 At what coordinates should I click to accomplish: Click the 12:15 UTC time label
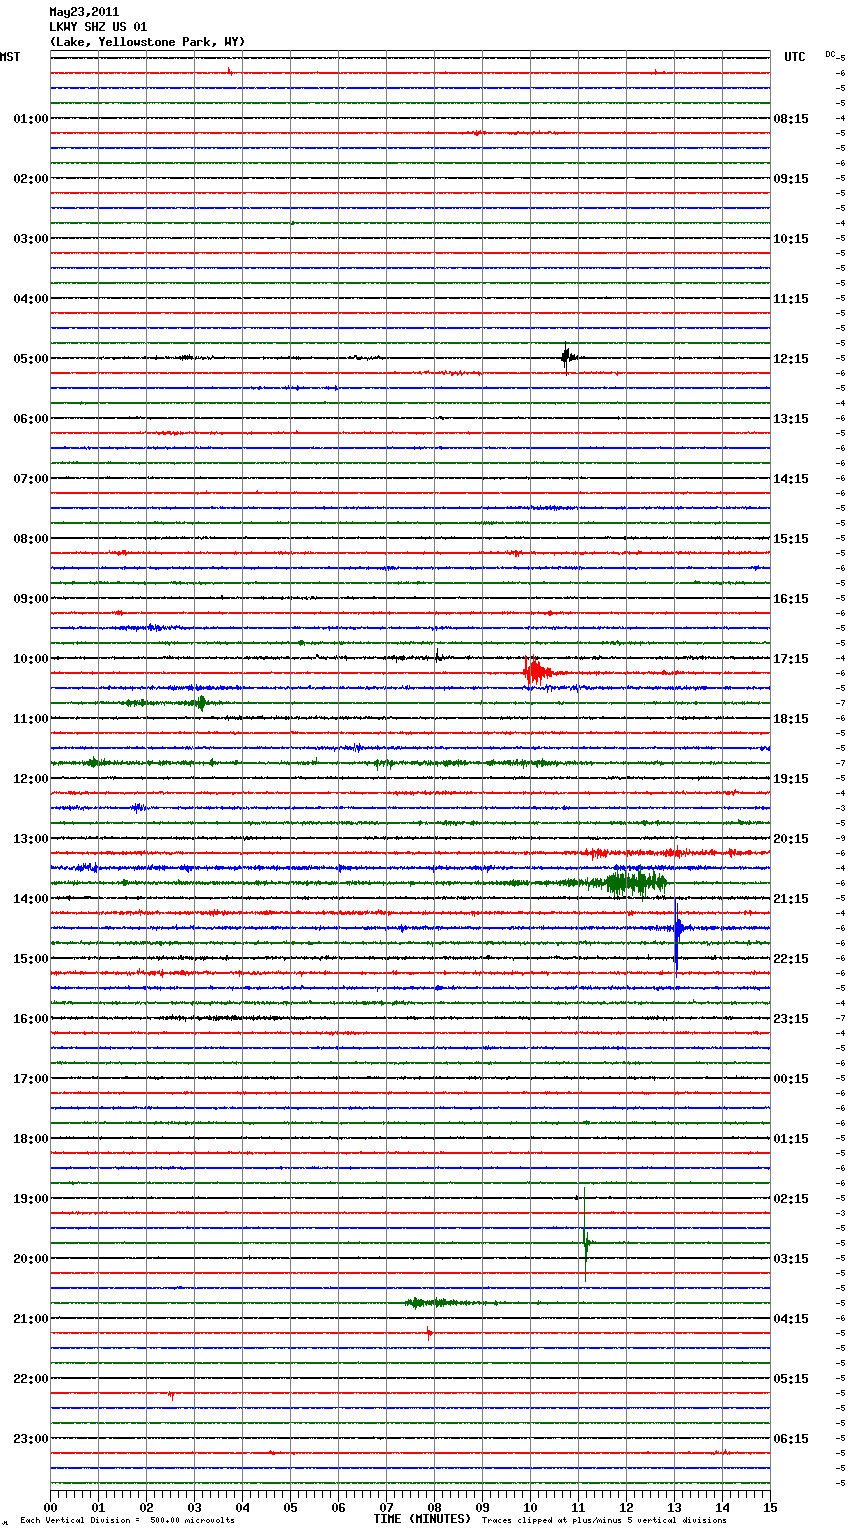coord(791,359)
